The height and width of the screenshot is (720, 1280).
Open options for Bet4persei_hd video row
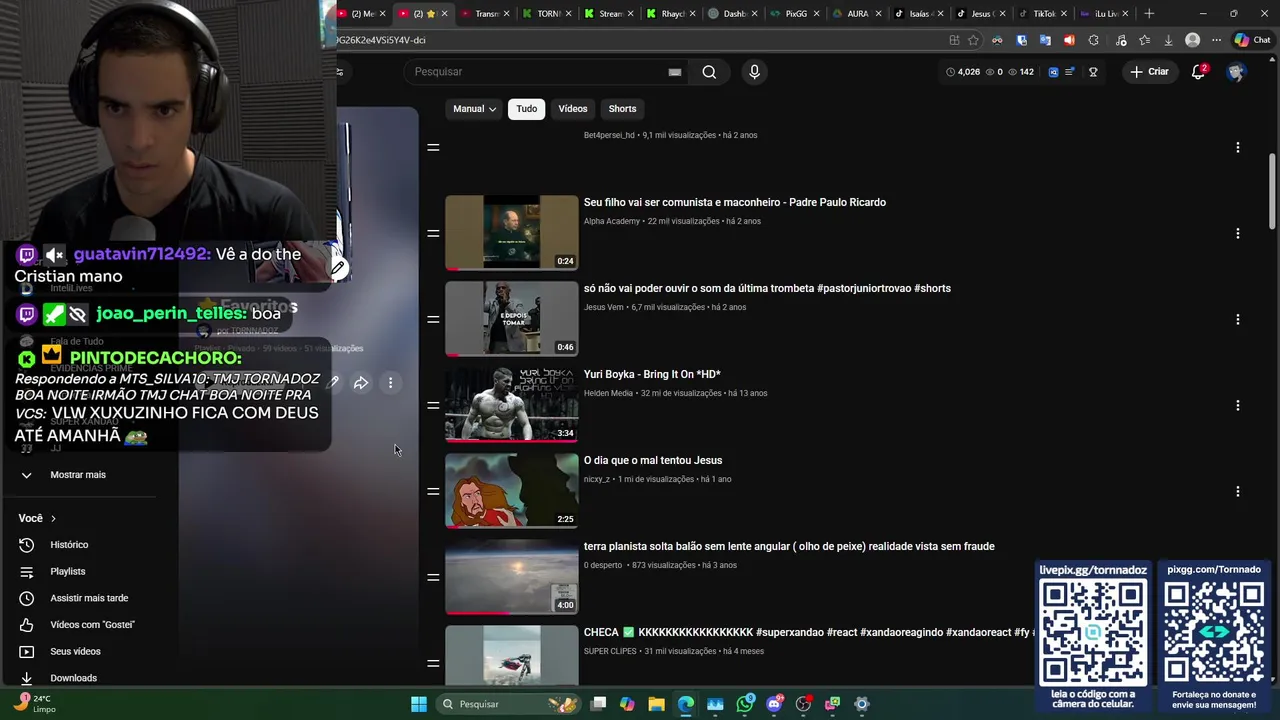[x=1237, y=147]
